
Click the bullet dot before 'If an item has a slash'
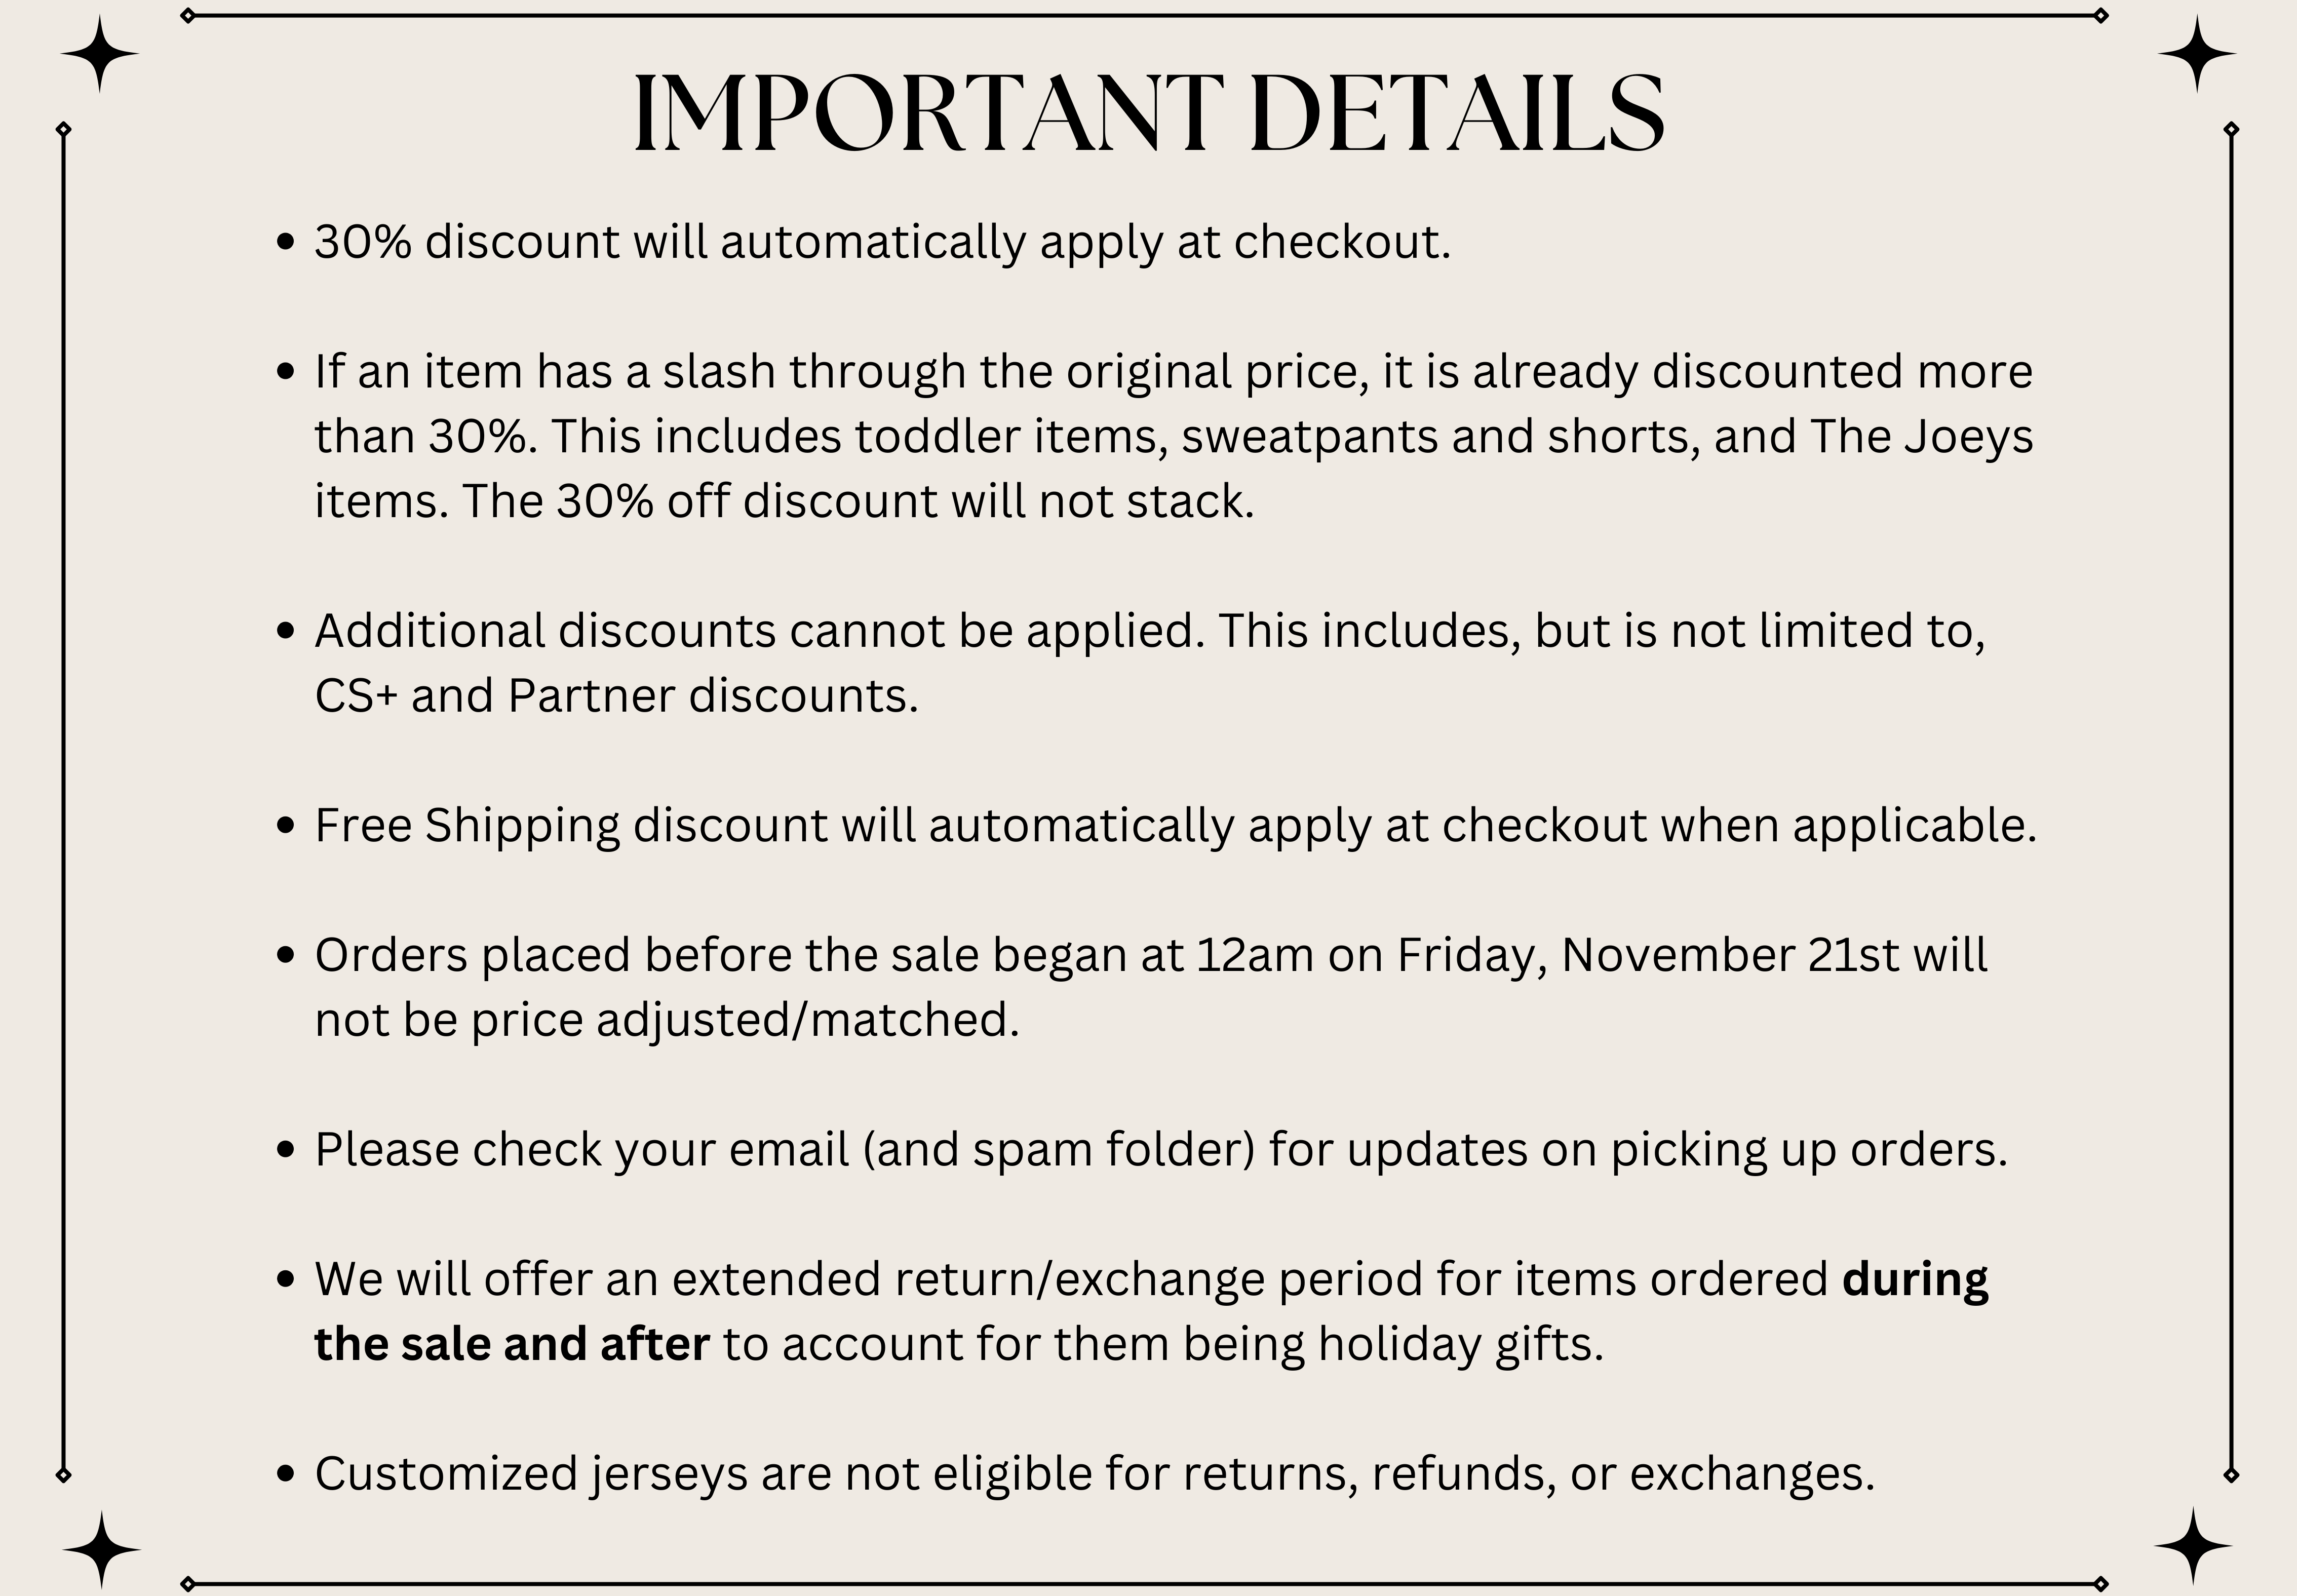point(286,372)
